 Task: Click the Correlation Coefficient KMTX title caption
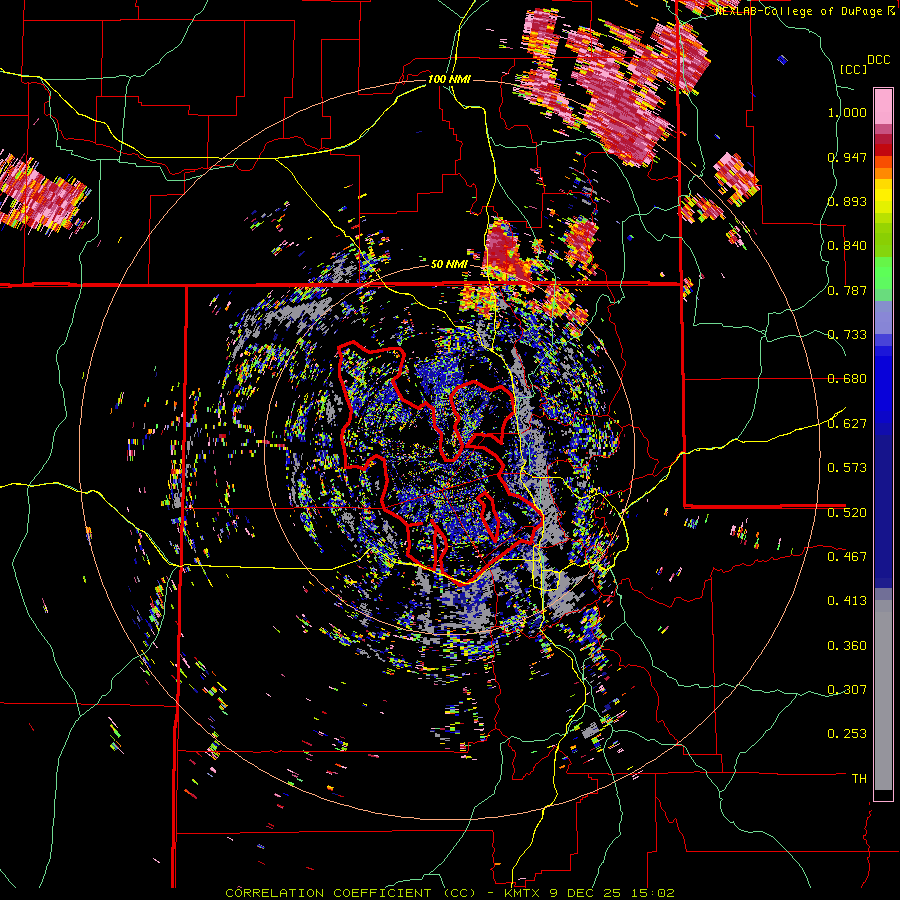tap(449, 893)
